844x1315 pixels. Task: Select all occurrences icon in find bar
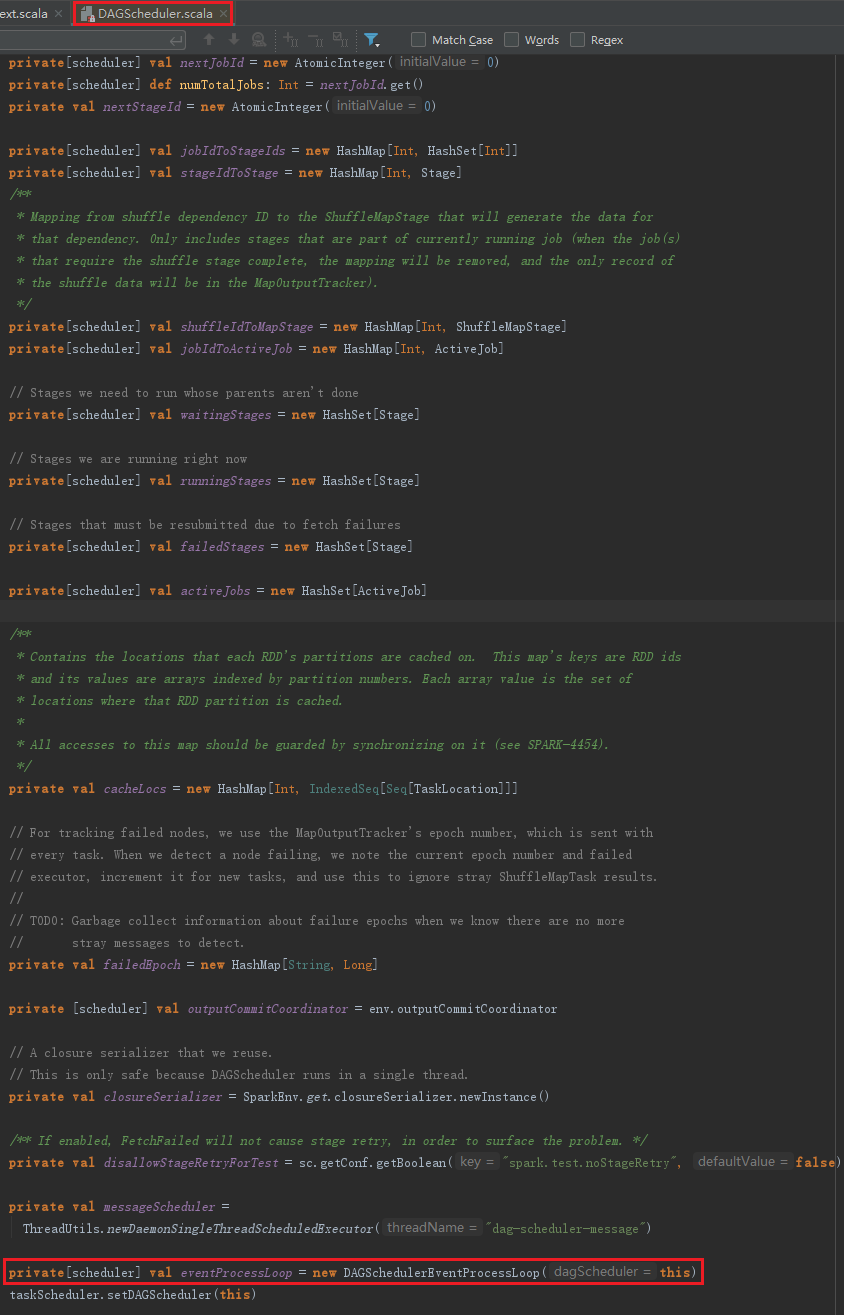339,40
